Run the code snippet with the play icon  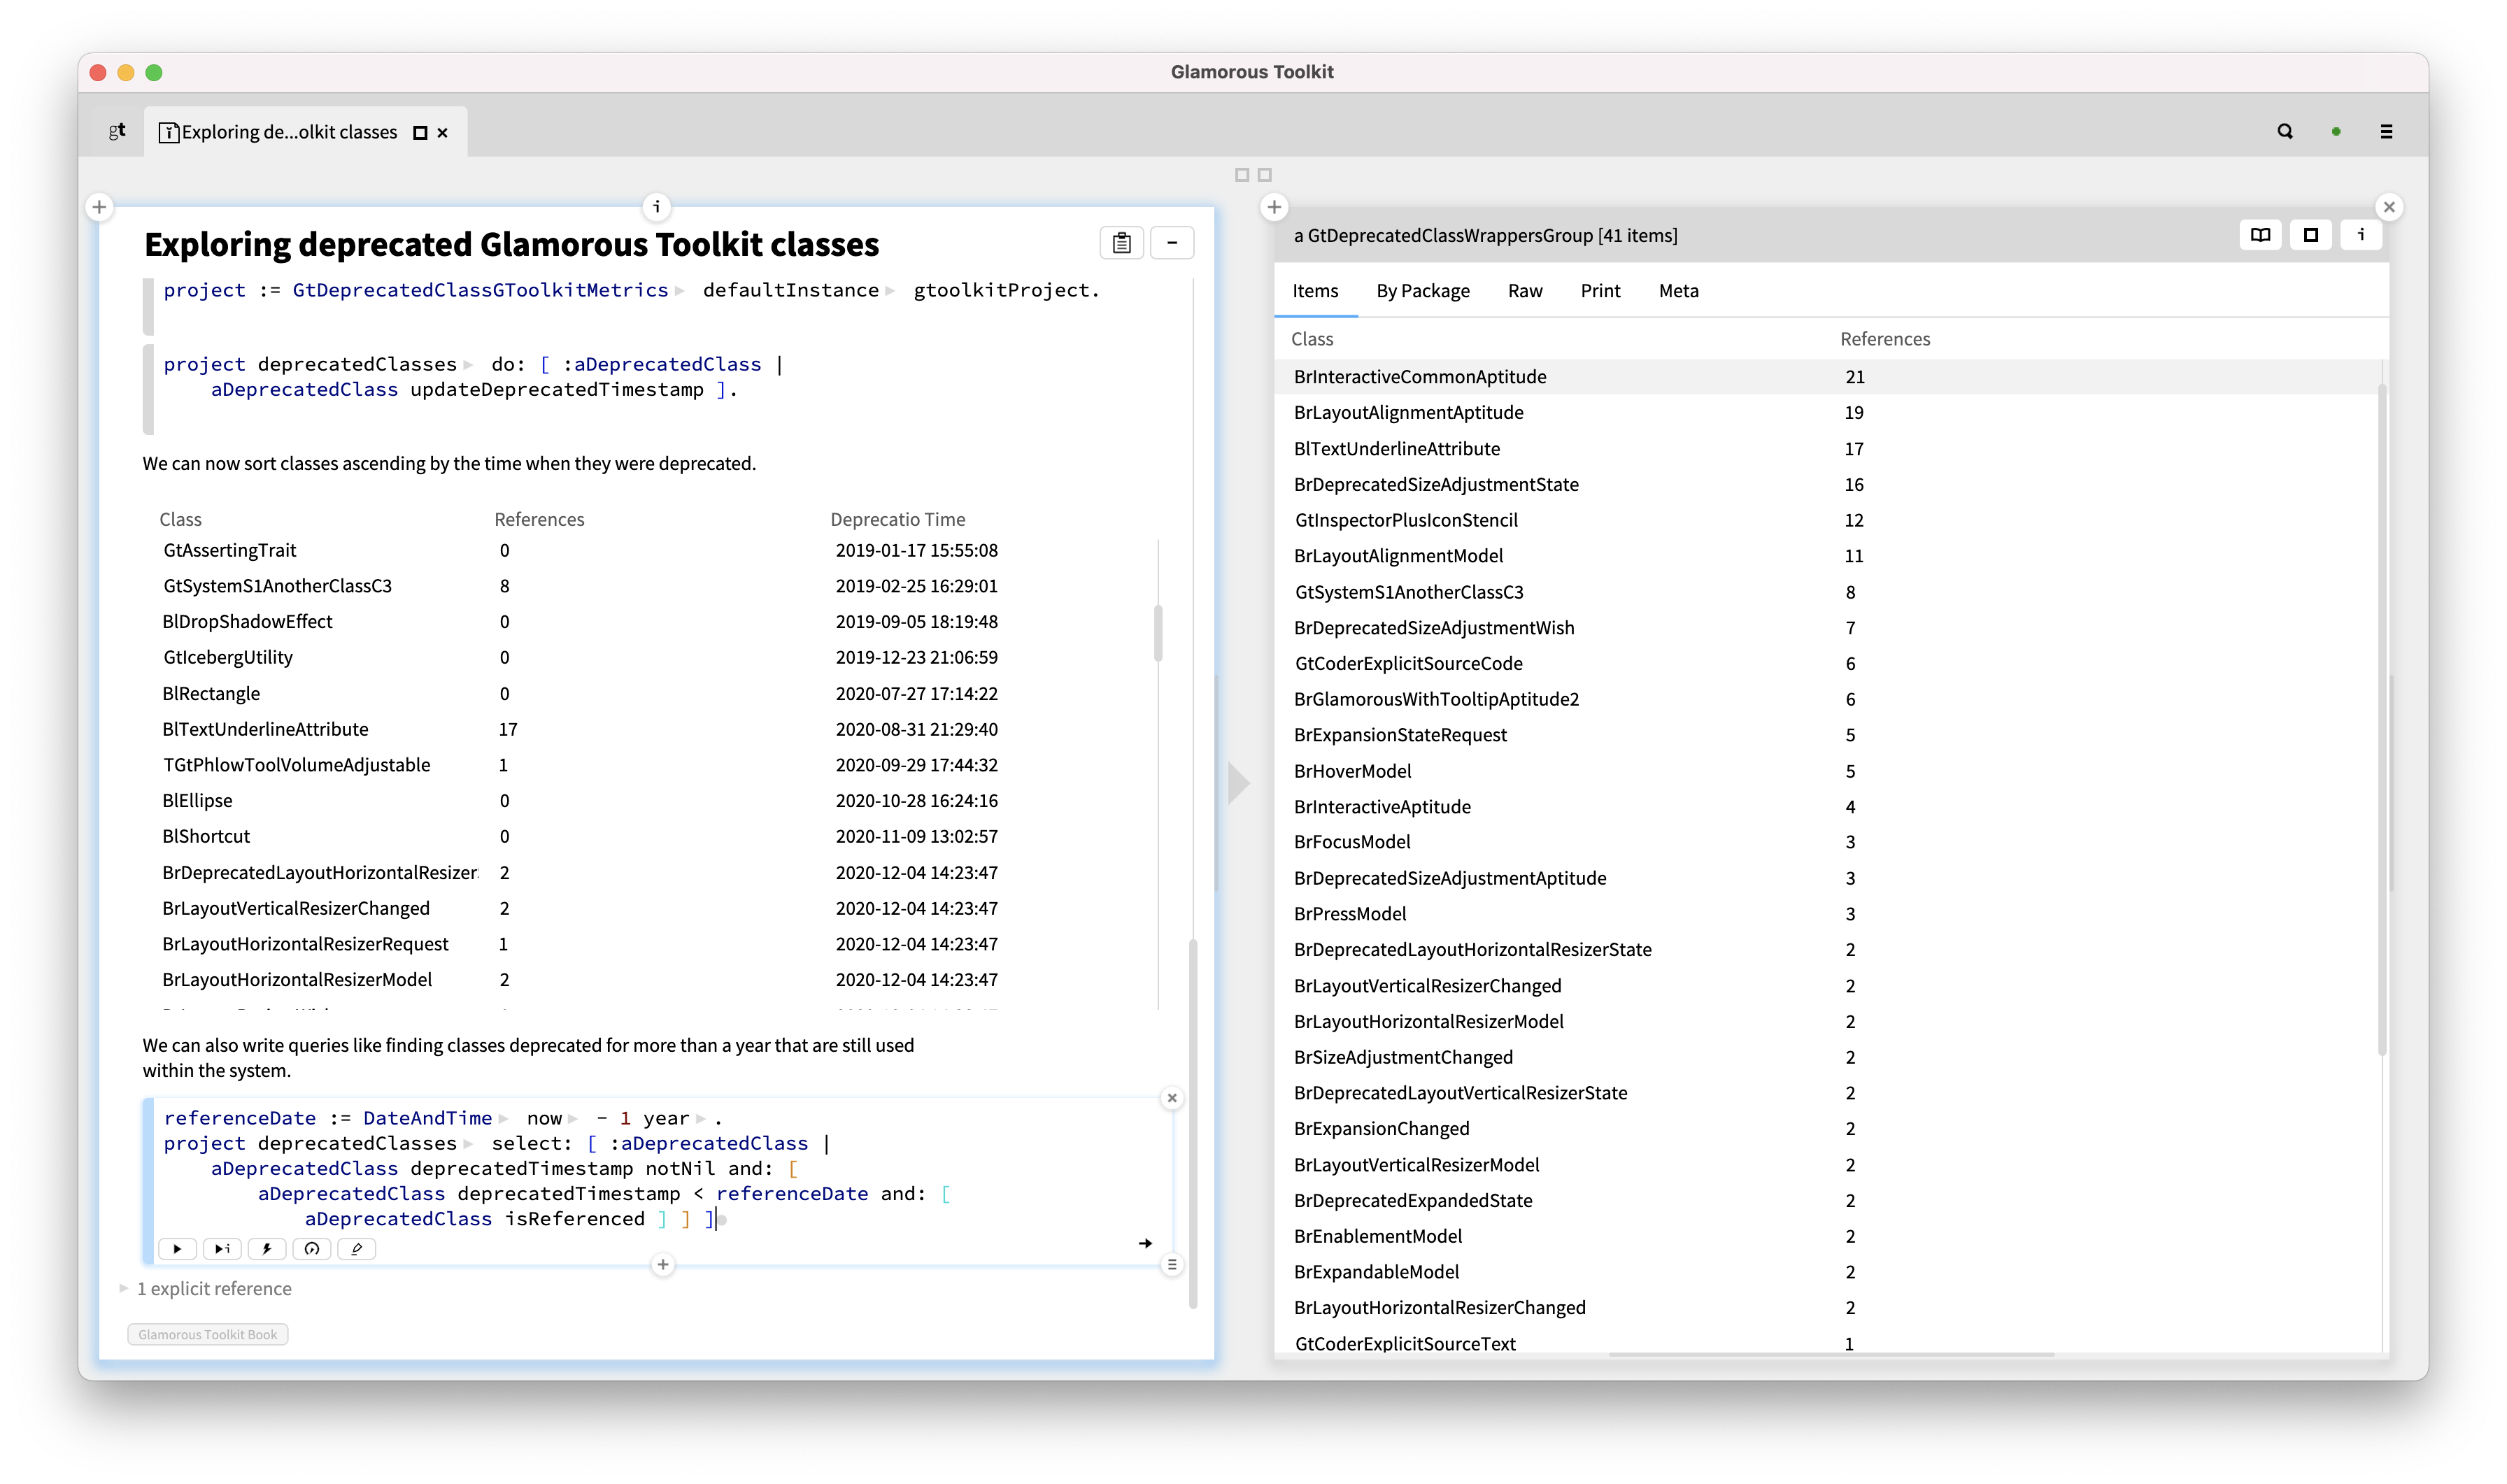click(x=177, y=1249)
